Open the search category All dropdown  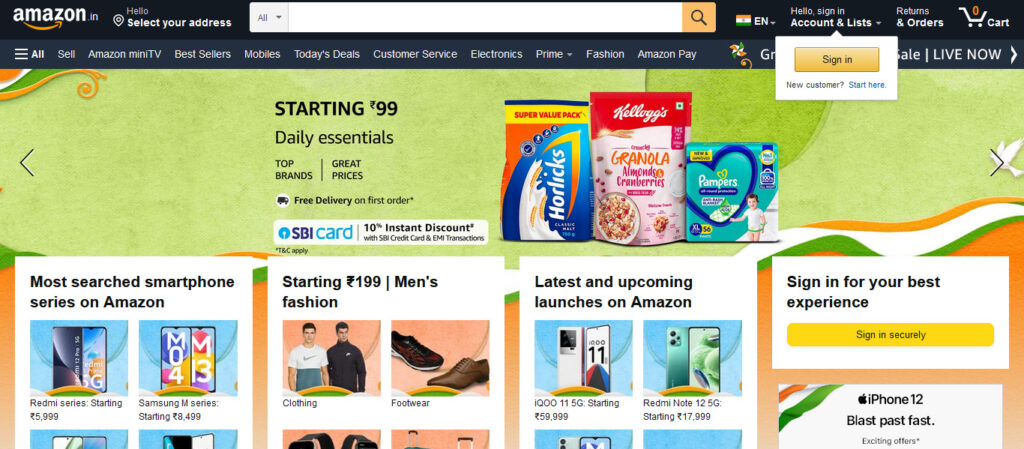pos(269,18)
